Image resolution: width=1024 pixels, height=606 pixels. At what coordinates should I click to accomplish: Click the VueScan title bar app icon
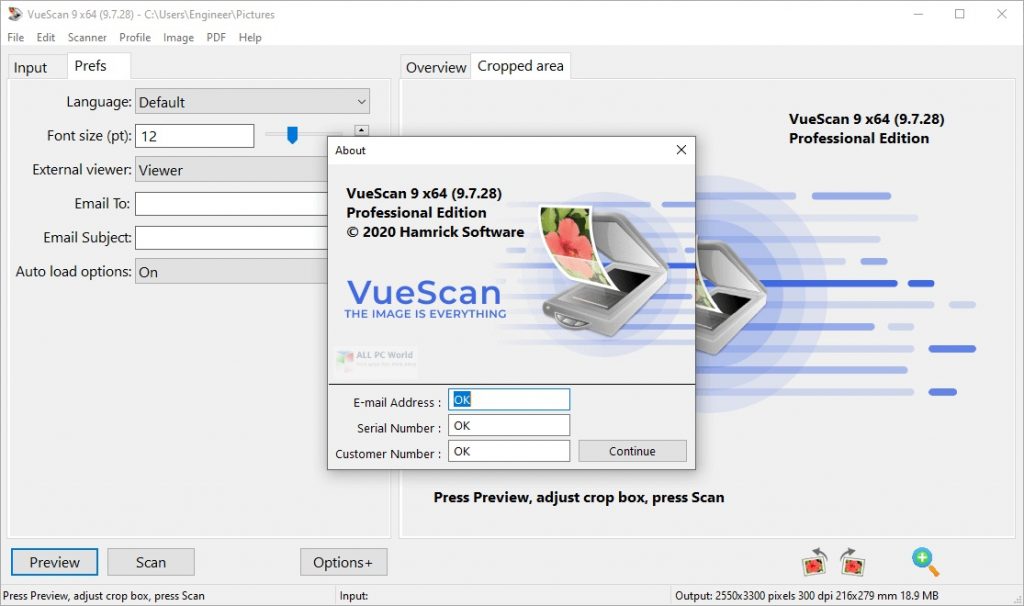click(x=14, y=14)
